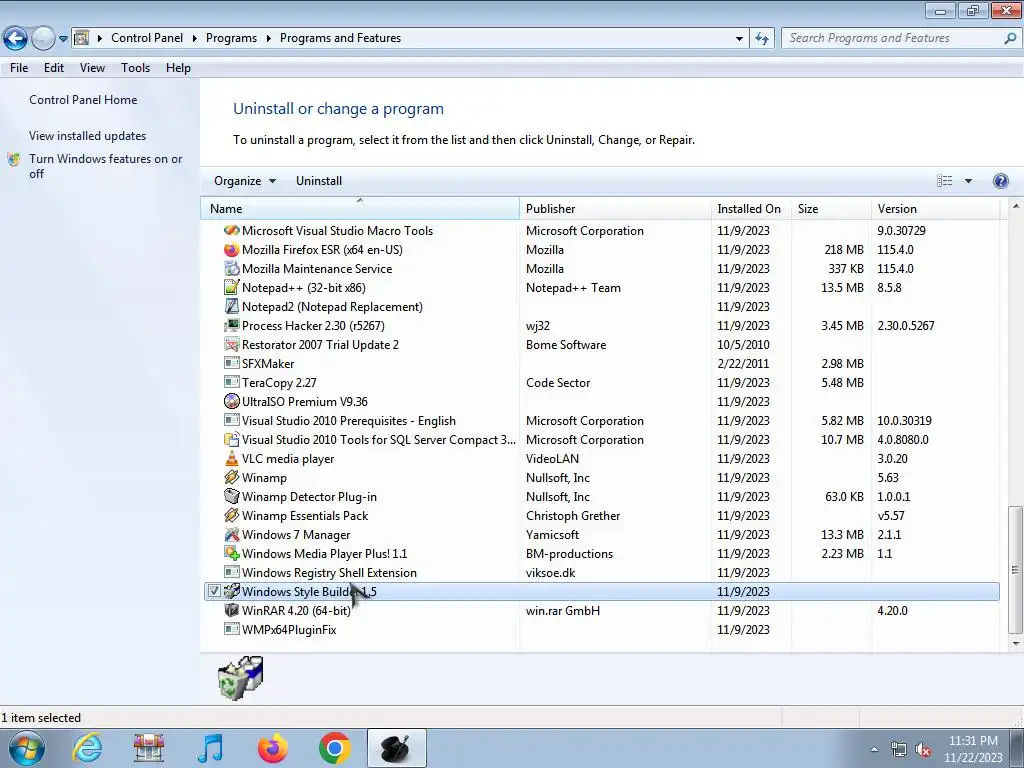The height and width of the screenshot is (768, 1024).
Task: Click the Winamp program icon
Action: pos(231,477)
